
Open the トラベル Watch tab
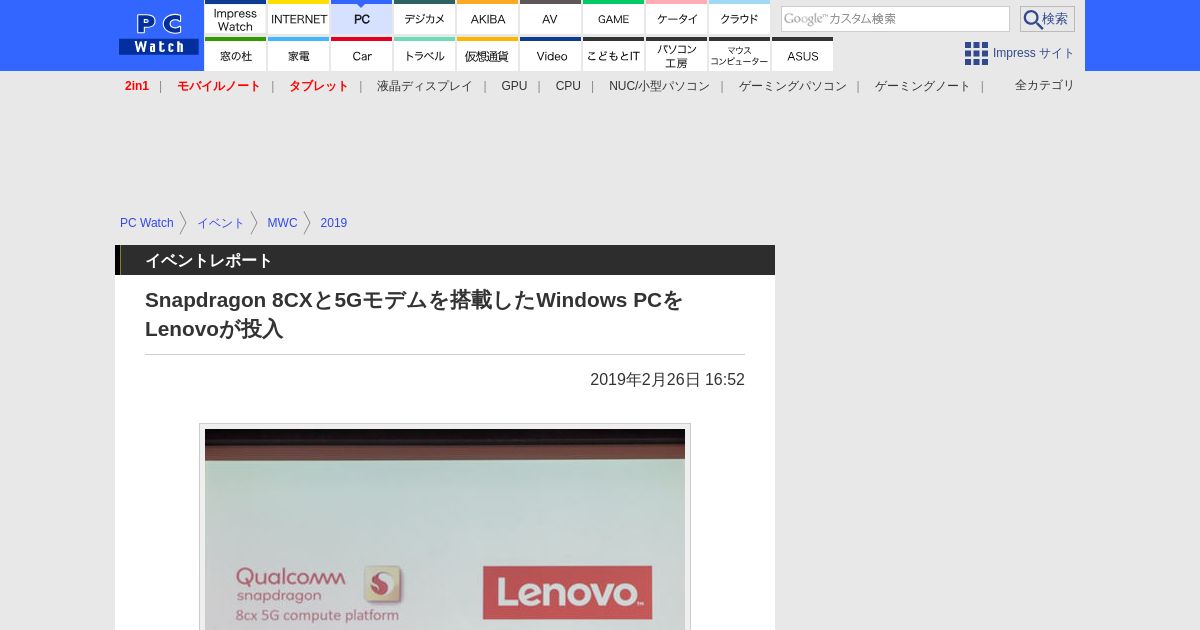tap(425, 55)
